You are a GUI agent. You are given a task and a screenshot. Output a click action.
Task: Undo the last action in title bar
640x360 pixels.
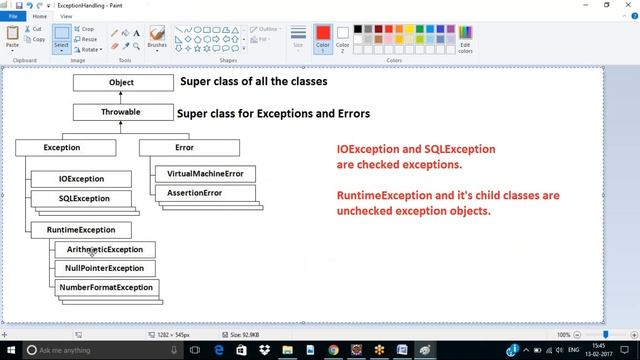pos(29,5)
